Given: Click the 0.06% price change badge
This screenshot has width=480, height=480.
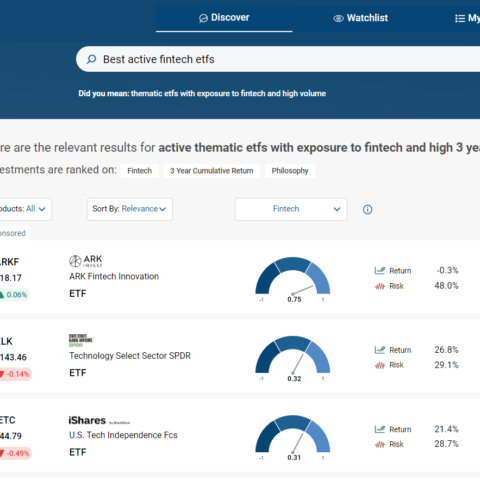Looking at the screenshot, I should click(x=14, y=295).
